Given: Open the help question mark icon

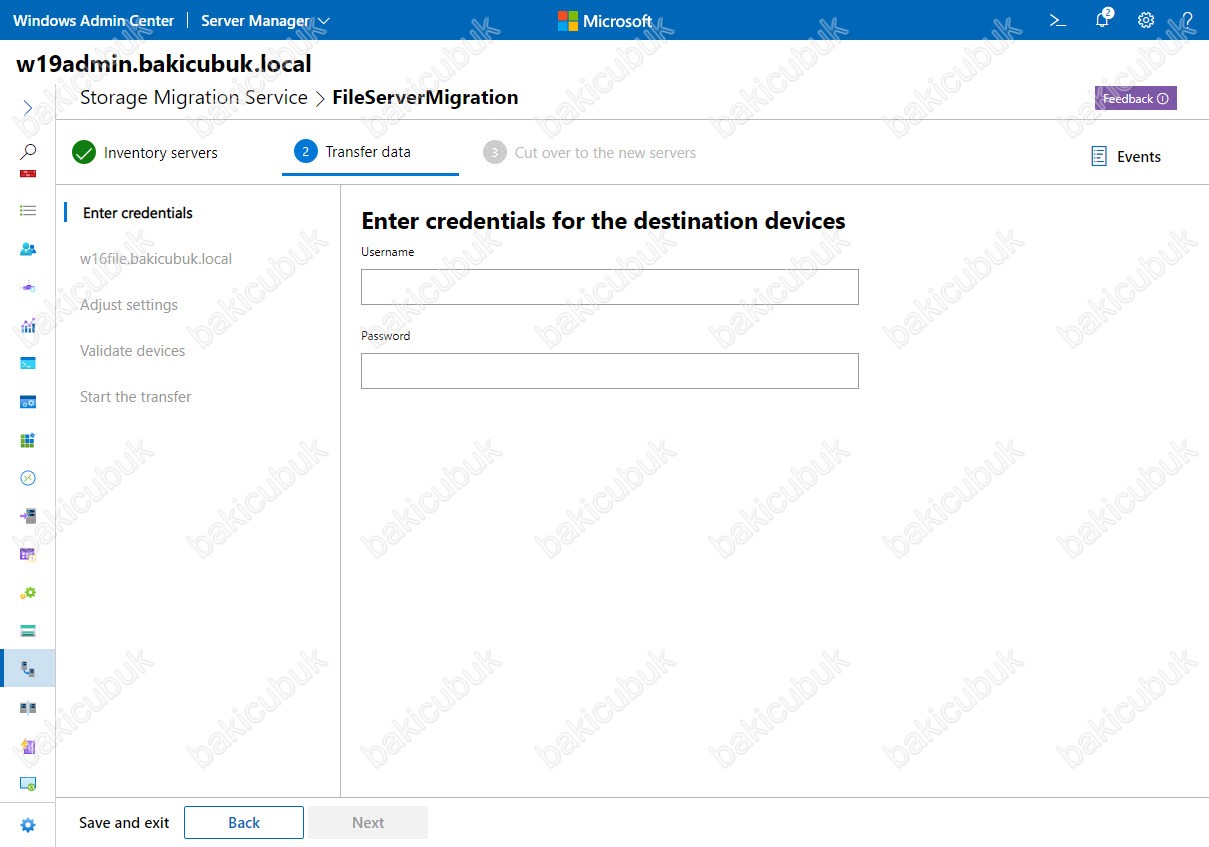Looking at the screenshot, I should point(1188,20).
